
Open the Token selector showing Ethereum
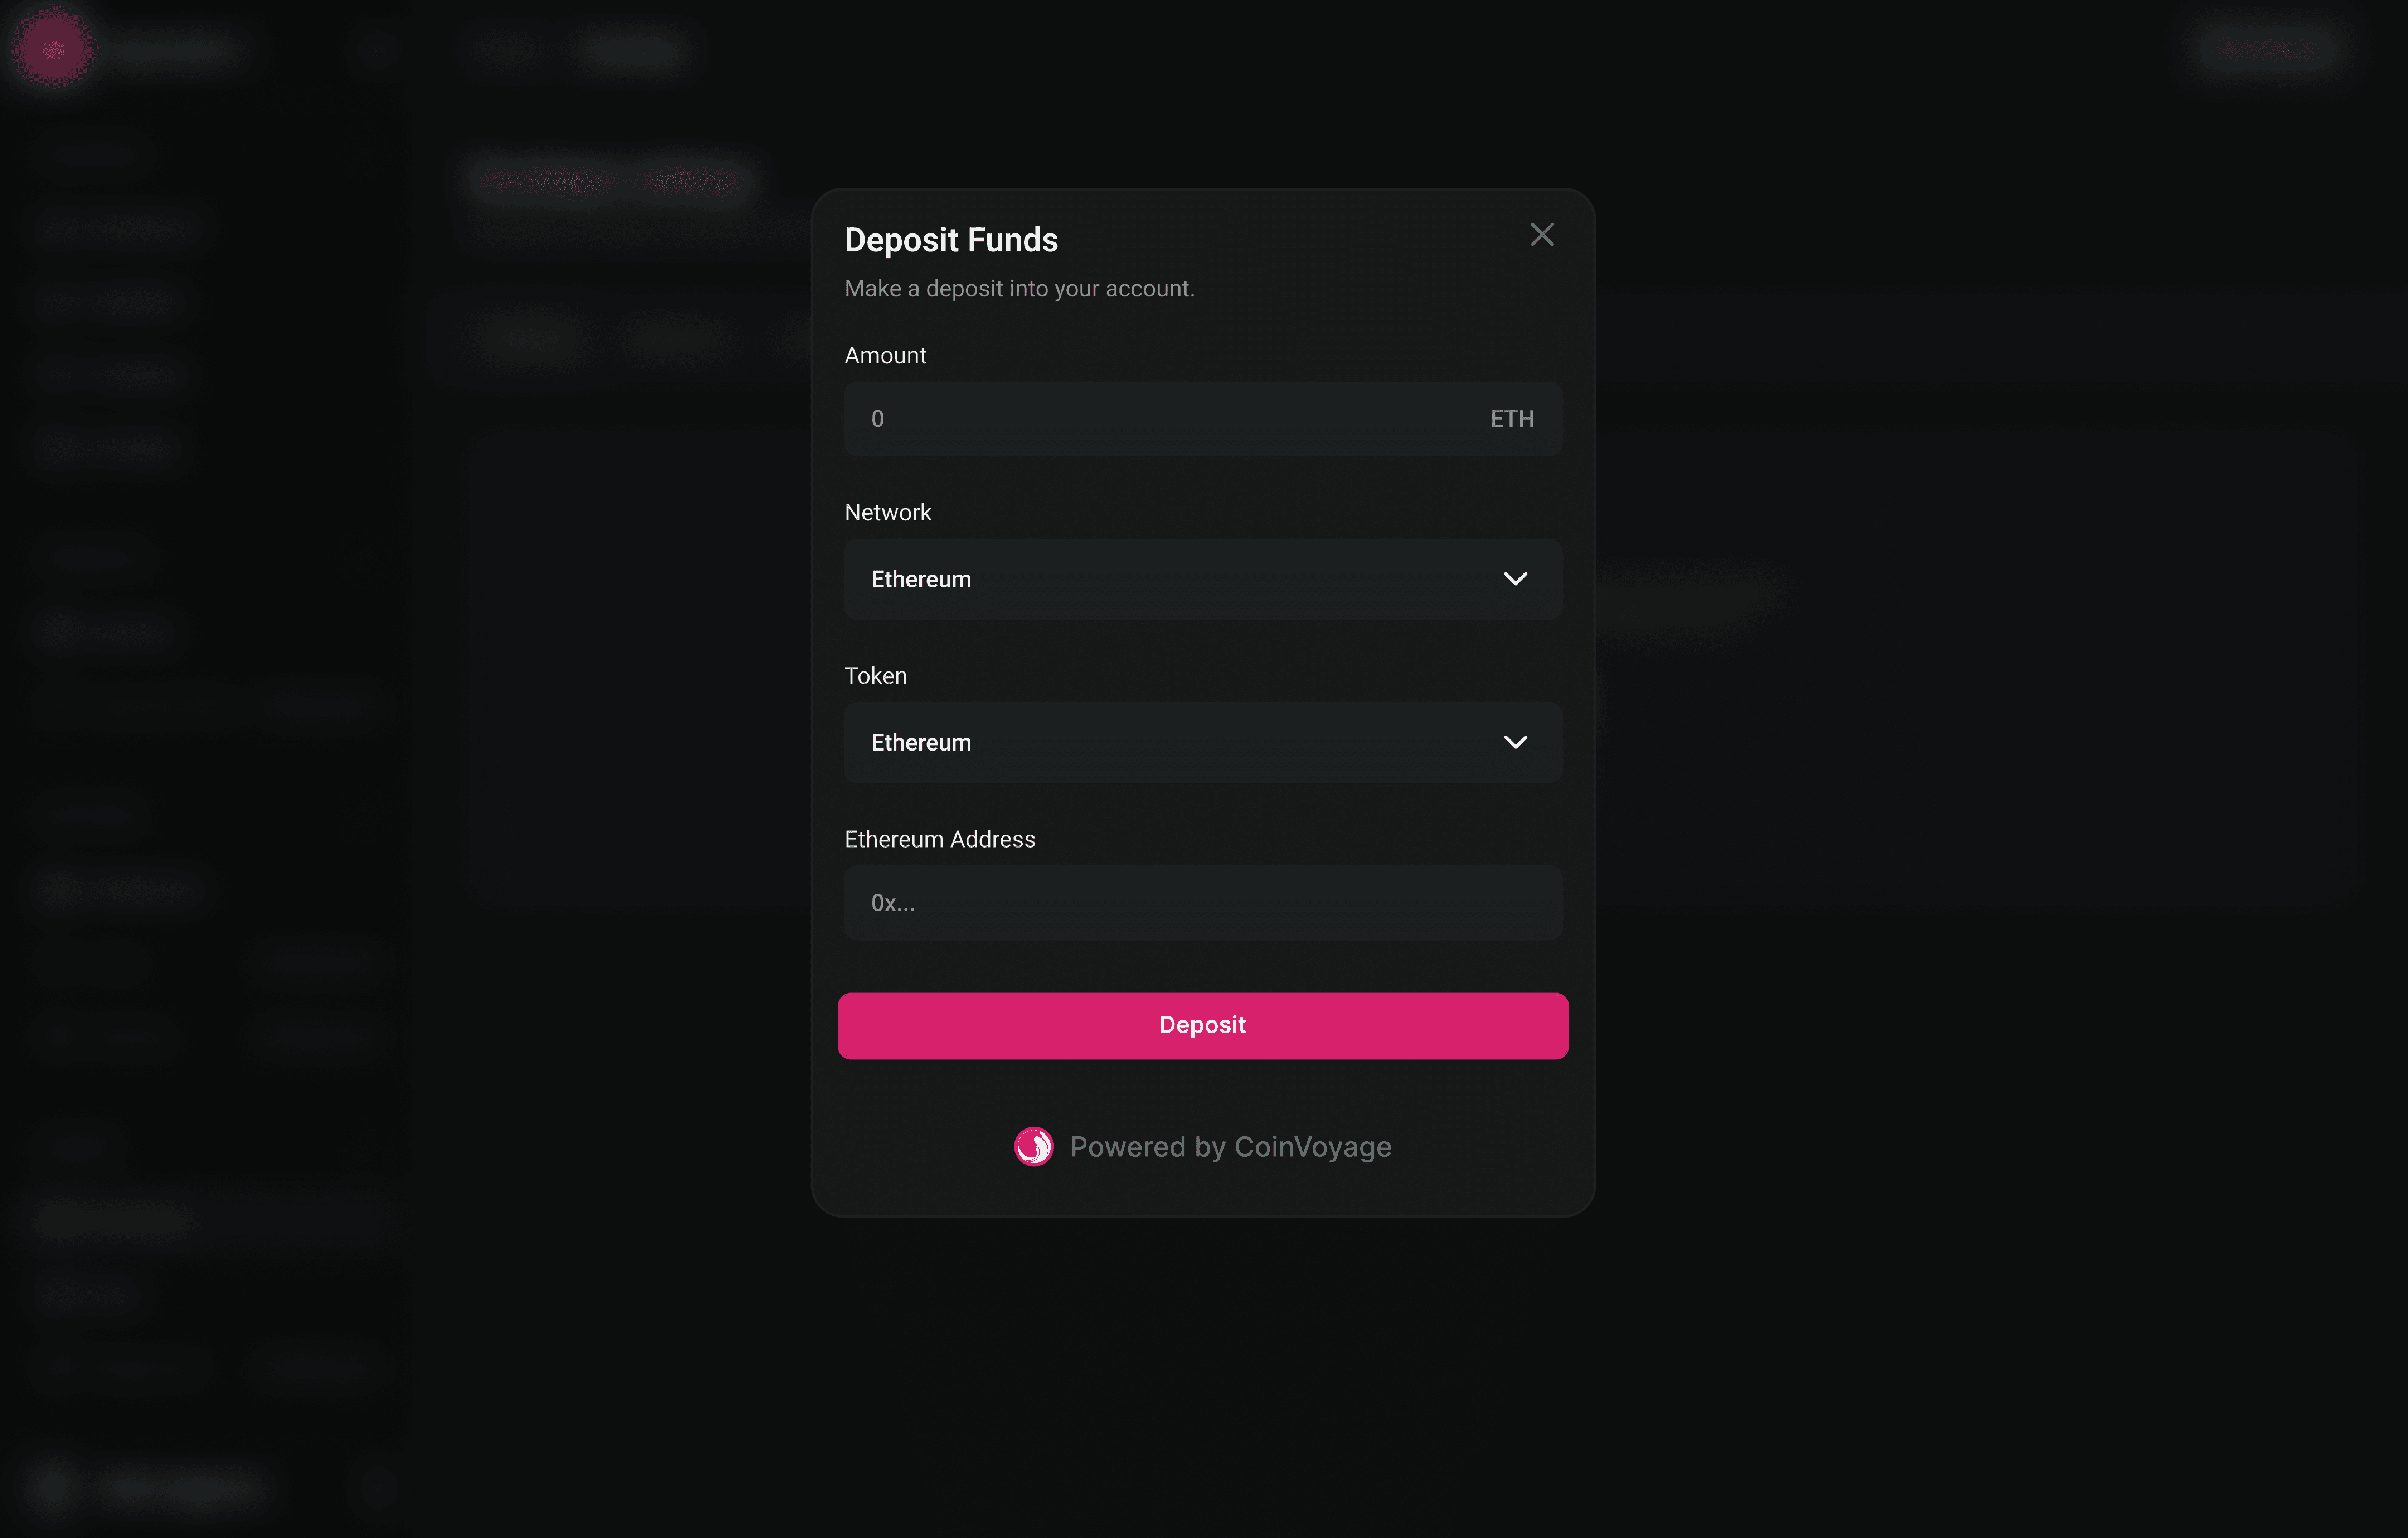pyautogui.click(x=1203, y=742)
